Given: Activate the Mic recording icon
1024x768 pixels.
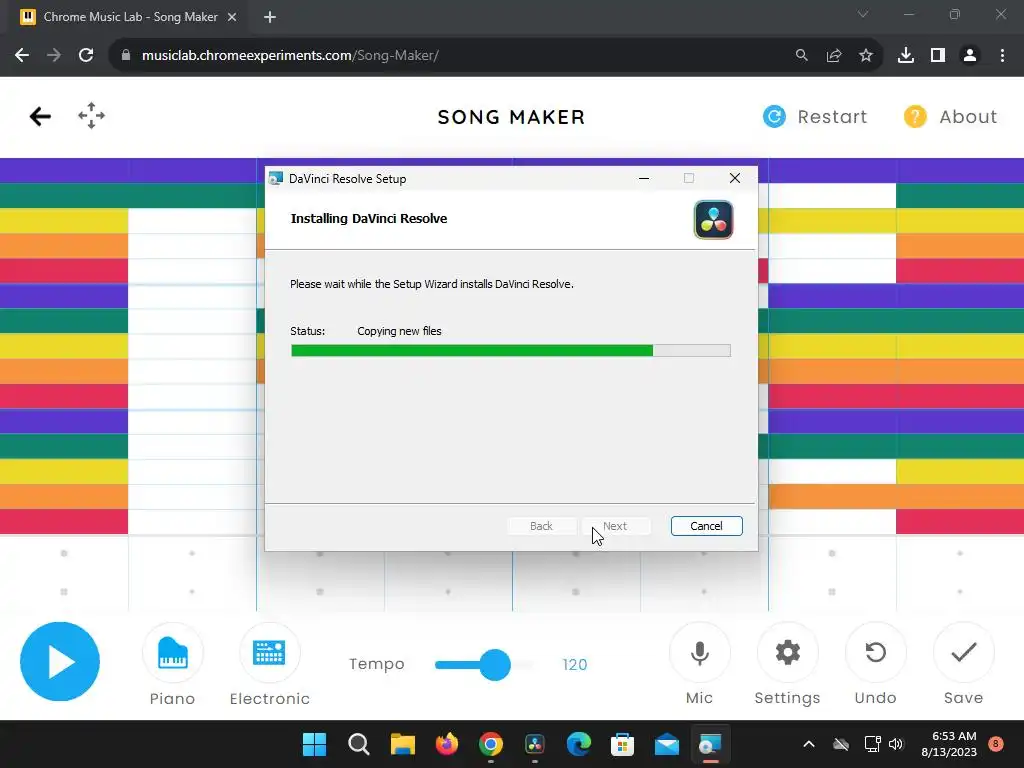Looking at the screenshot, I should [x=699, y=652].
